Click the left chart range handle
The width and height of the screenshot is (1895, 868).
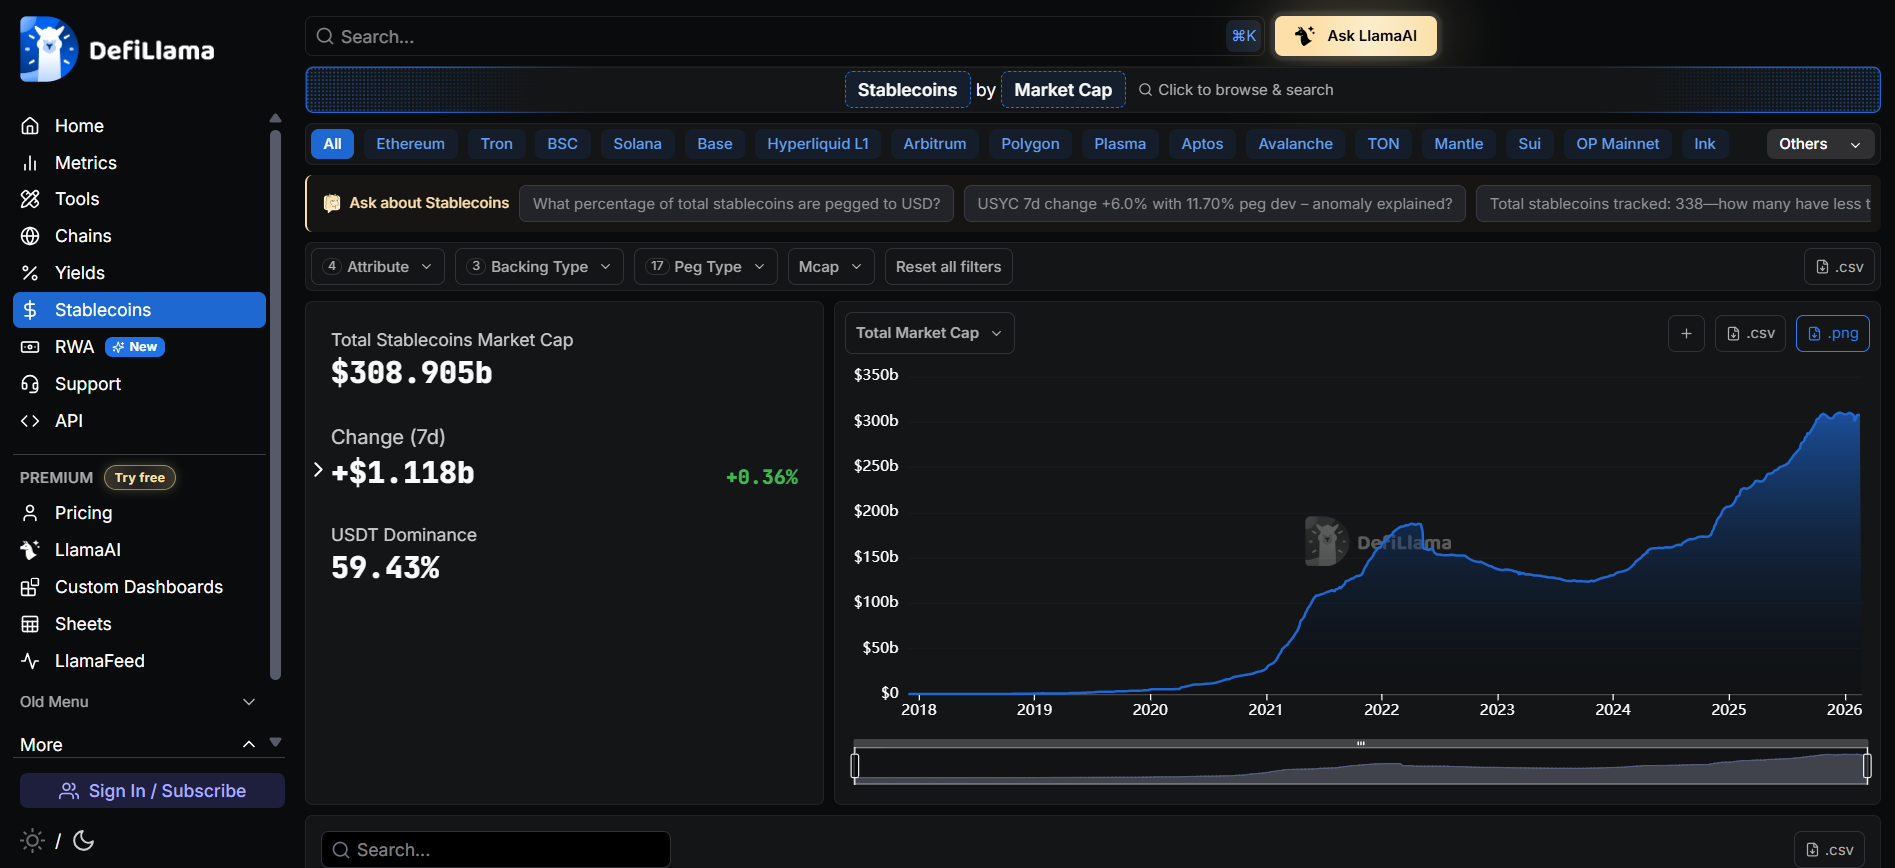coord(855,766)
